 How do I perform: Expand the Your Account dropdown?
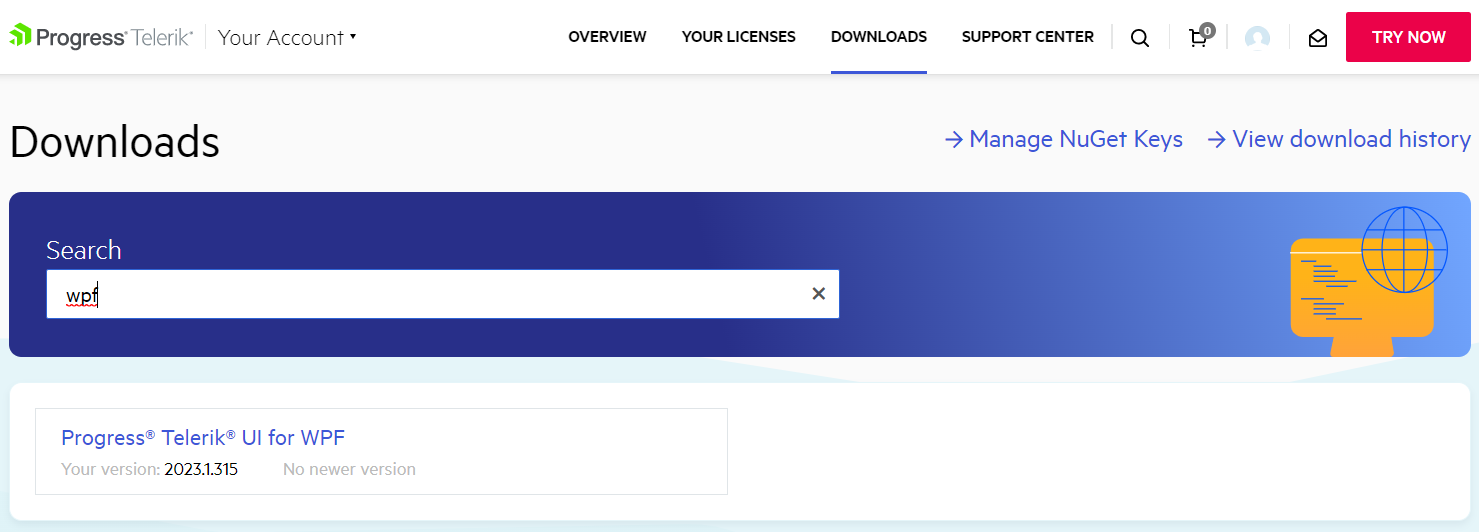(x=287, y=37)
